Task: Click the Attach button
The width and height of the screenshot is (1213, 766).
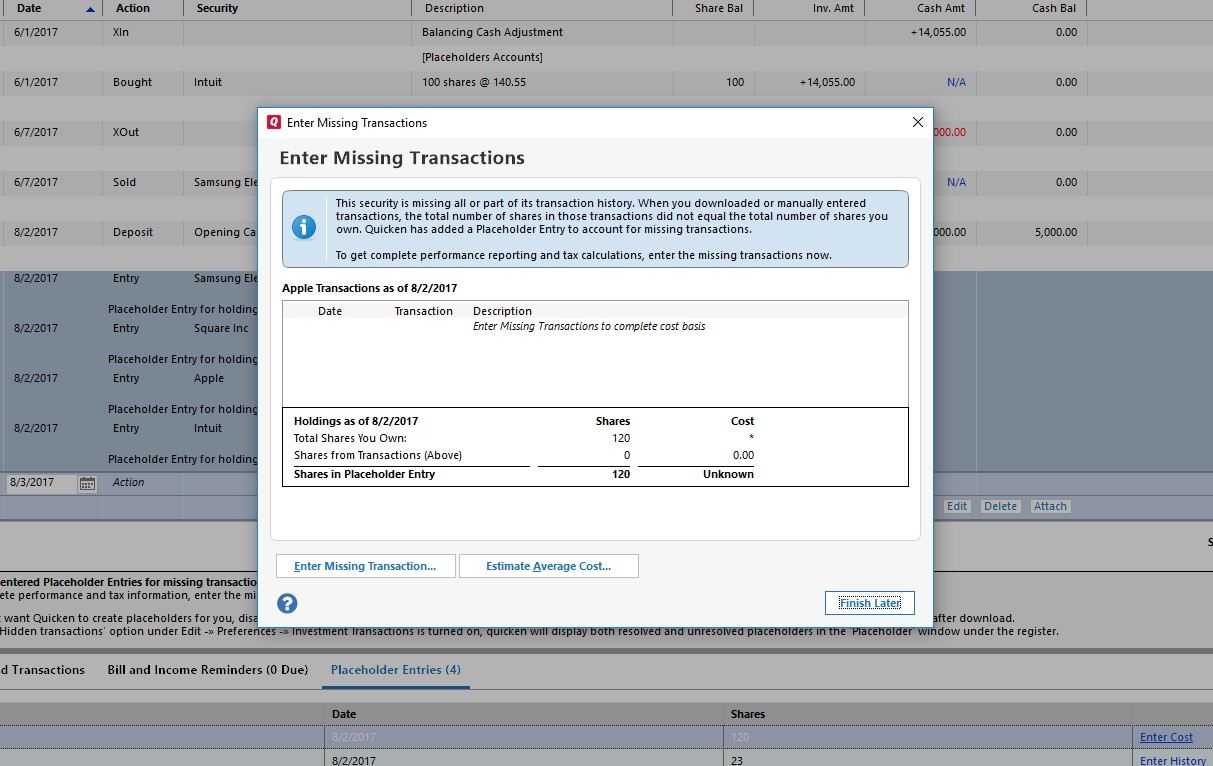Action: (1049, 506)
